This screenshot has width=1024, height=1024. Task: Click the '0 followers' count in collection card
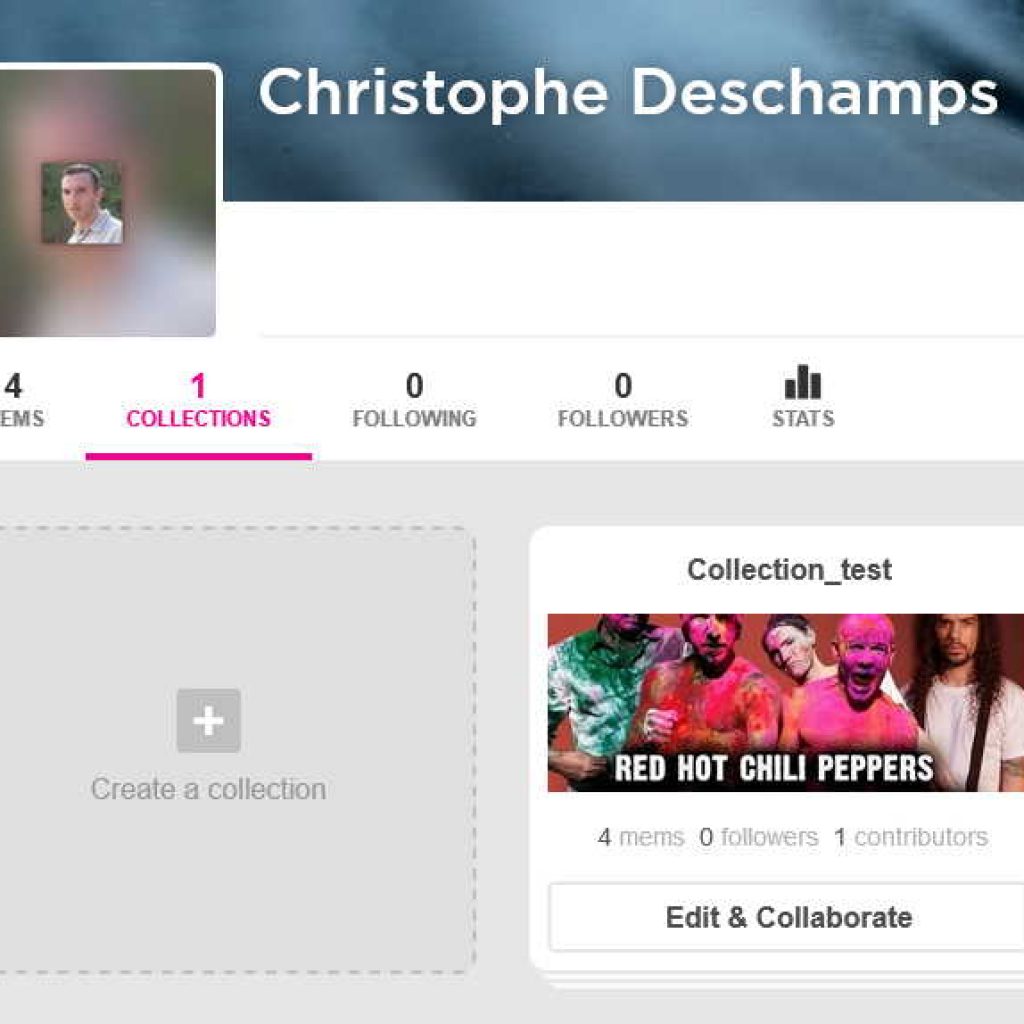click(x=758, y=837)
